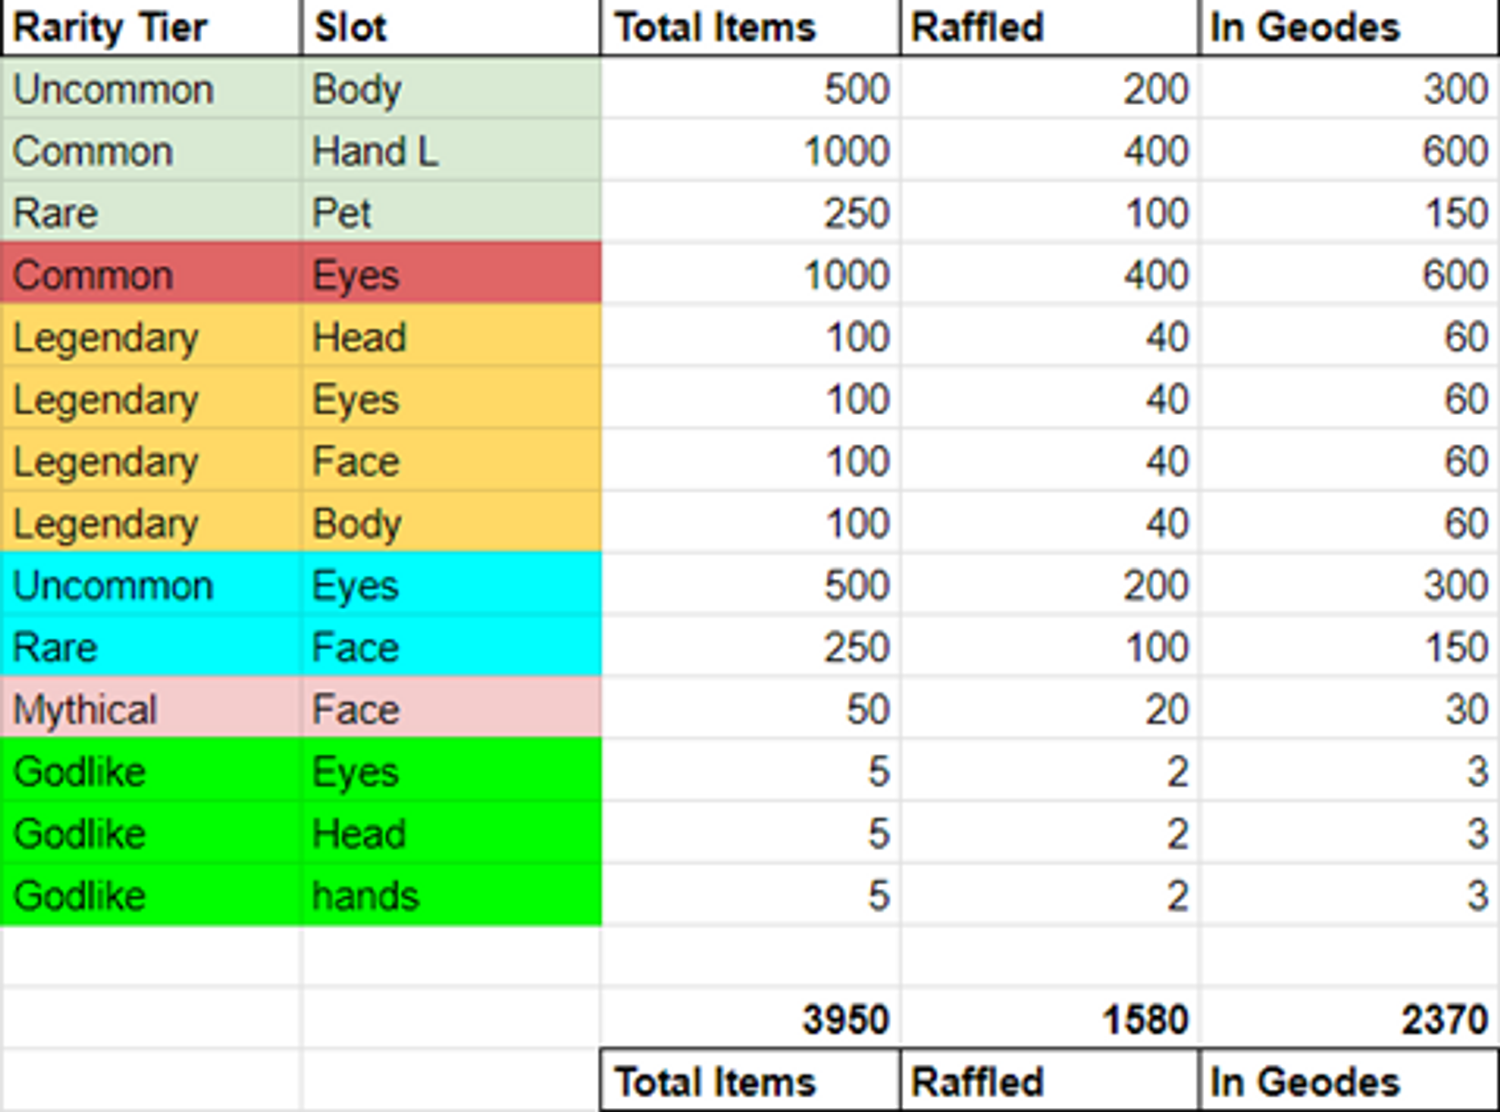Screen dimensions: 1500x1112
Task: Click the "Head" slot in Godlike row
Action: (x=450, y=833)
